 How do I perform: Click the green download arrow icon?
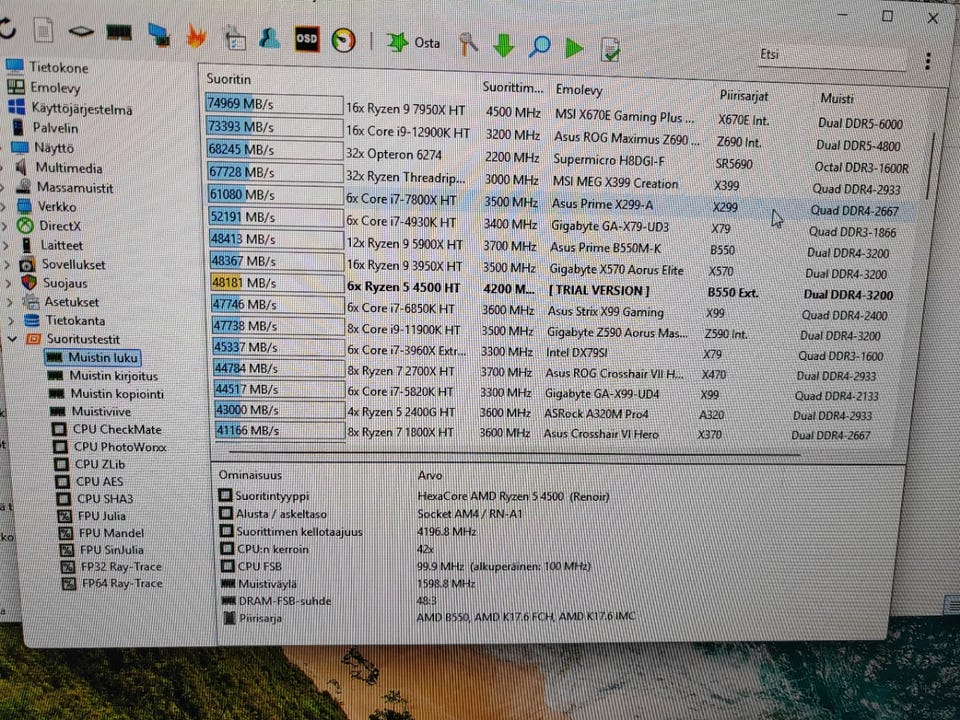click(504, 45)
